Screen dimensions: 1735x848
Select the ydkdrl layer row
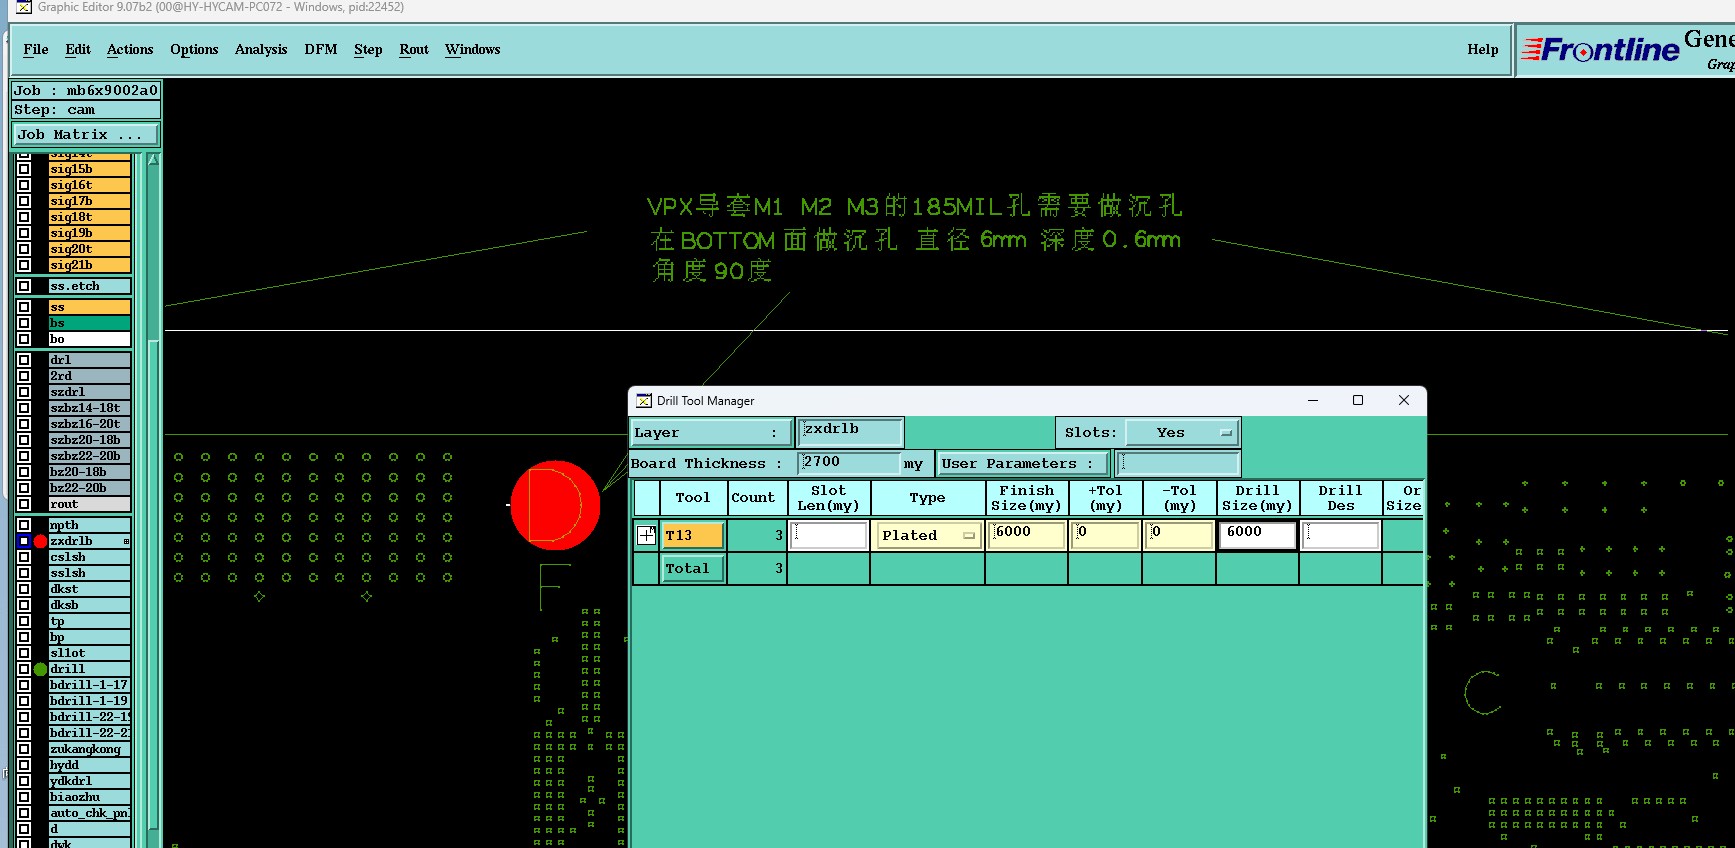pyautogui.click(x=90, y=781)
